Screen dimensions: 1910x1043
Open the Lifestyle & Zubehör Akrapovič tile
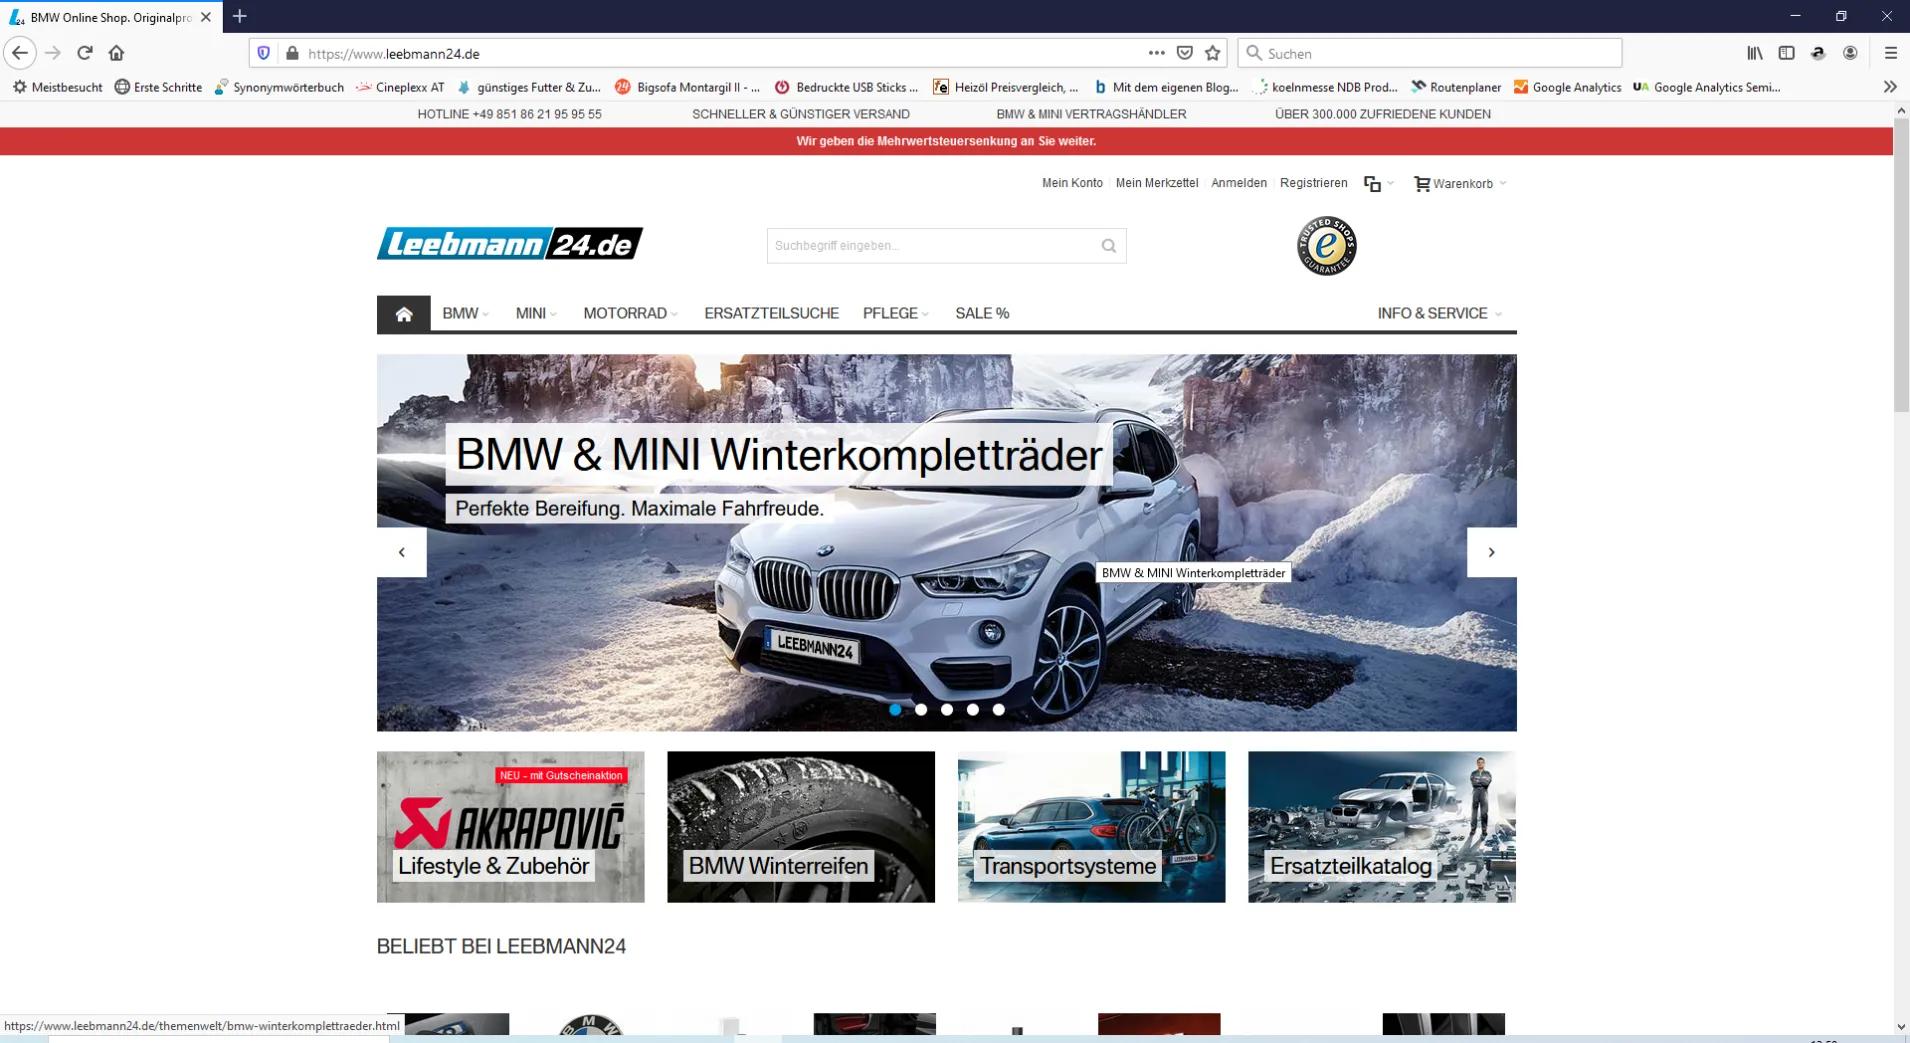coord(511,827)
